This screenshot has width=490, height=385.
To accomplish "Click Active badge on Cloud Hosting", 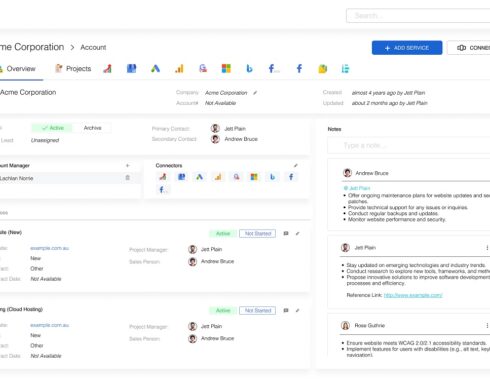I will 223,310.
